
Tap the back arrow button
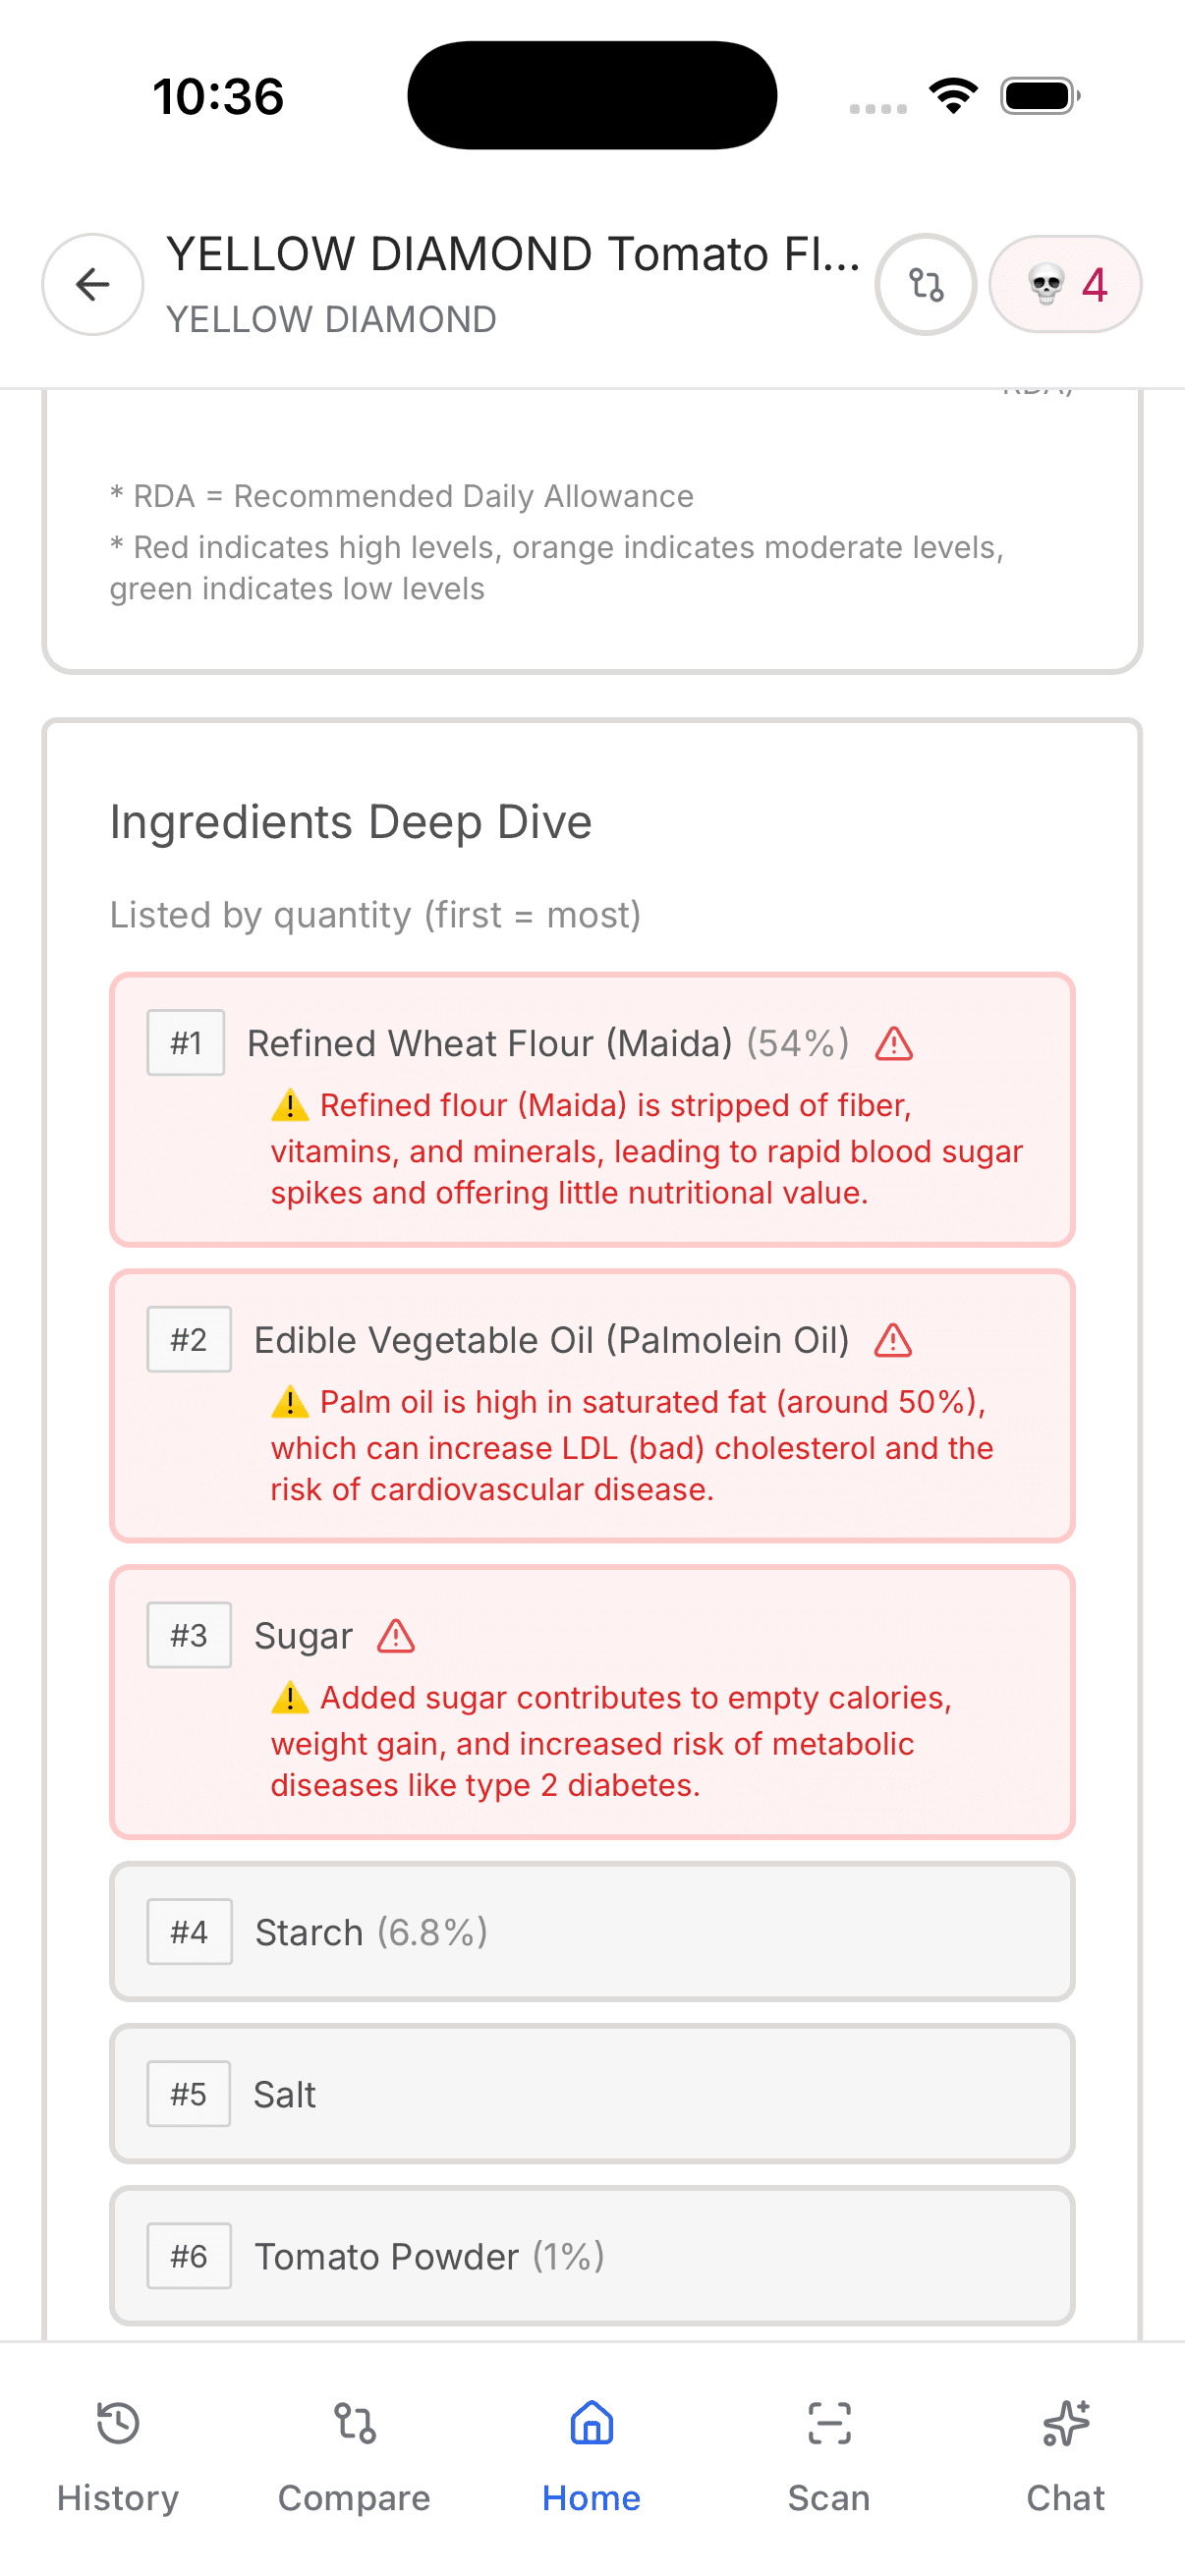(92, 285)
